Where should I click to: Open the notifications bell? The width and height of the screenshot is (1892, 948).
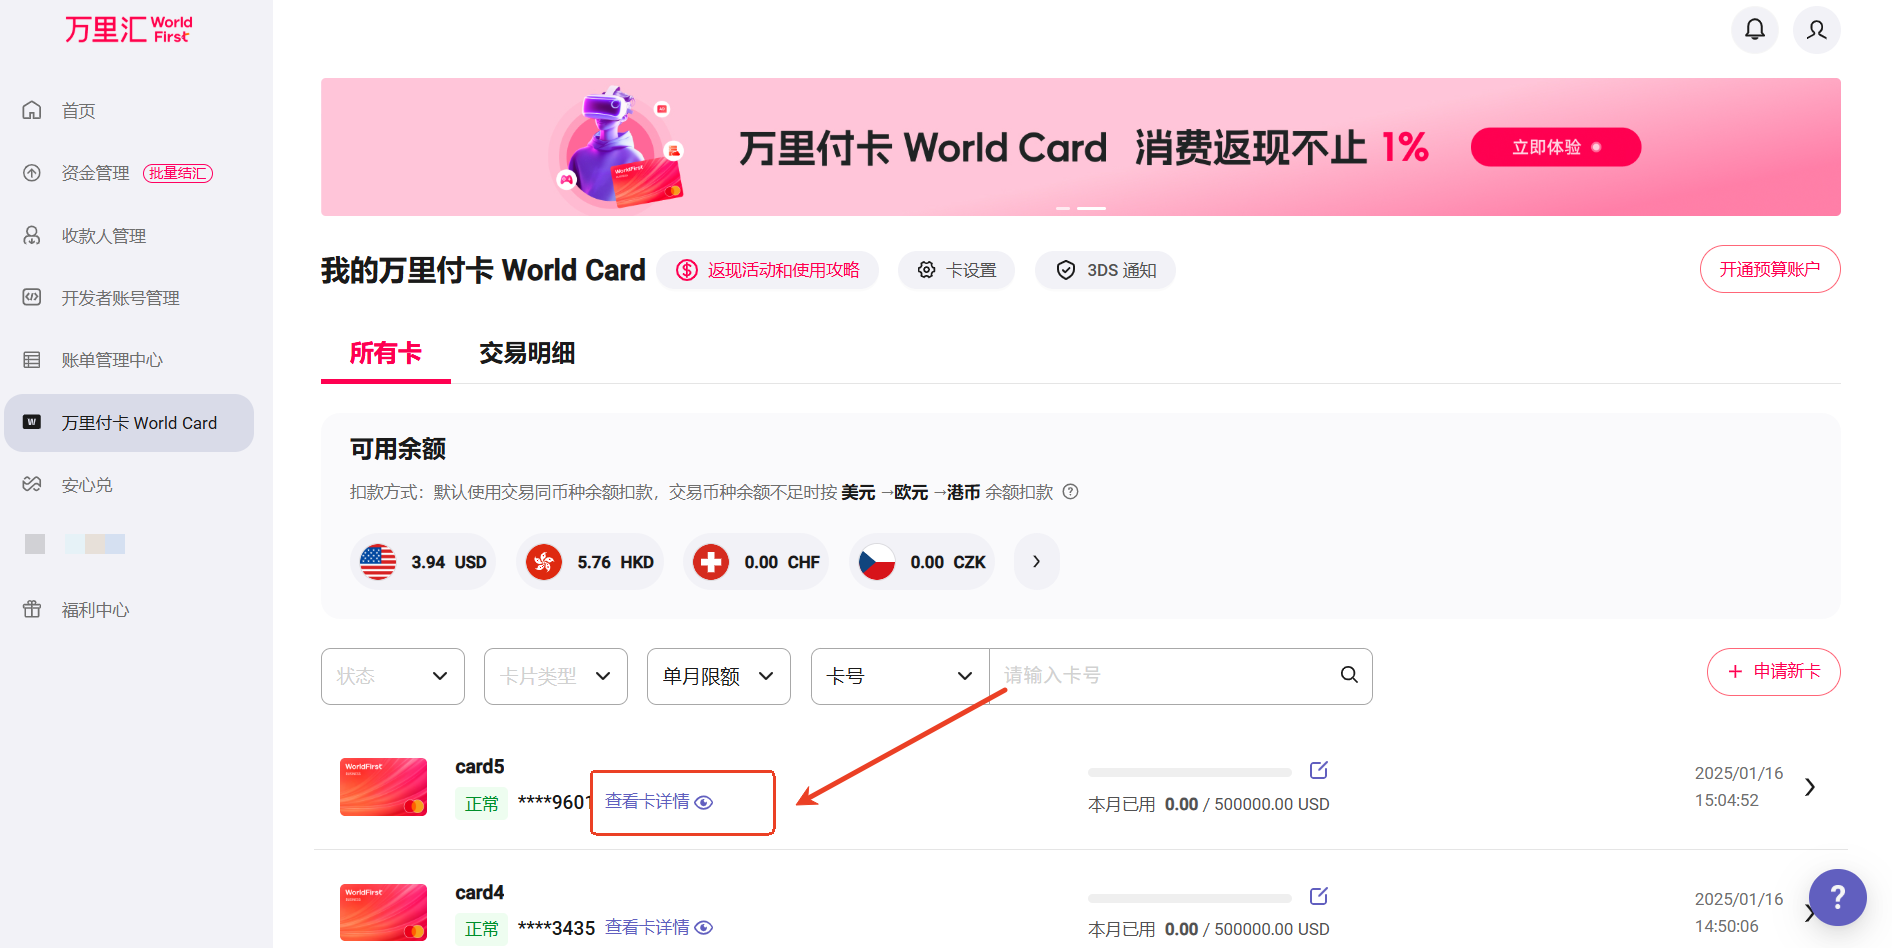1754,30
